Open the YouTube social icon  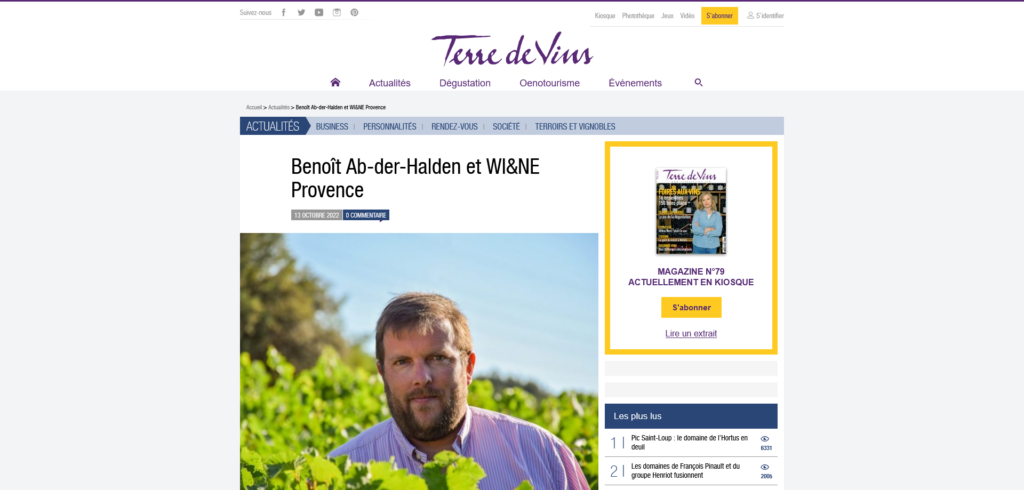tap(319, 12)
